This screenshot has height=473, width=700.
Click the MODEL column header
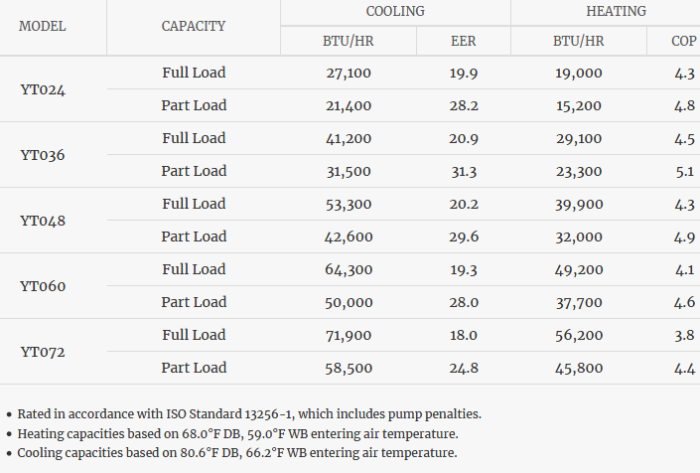click(x=43, y=26)
